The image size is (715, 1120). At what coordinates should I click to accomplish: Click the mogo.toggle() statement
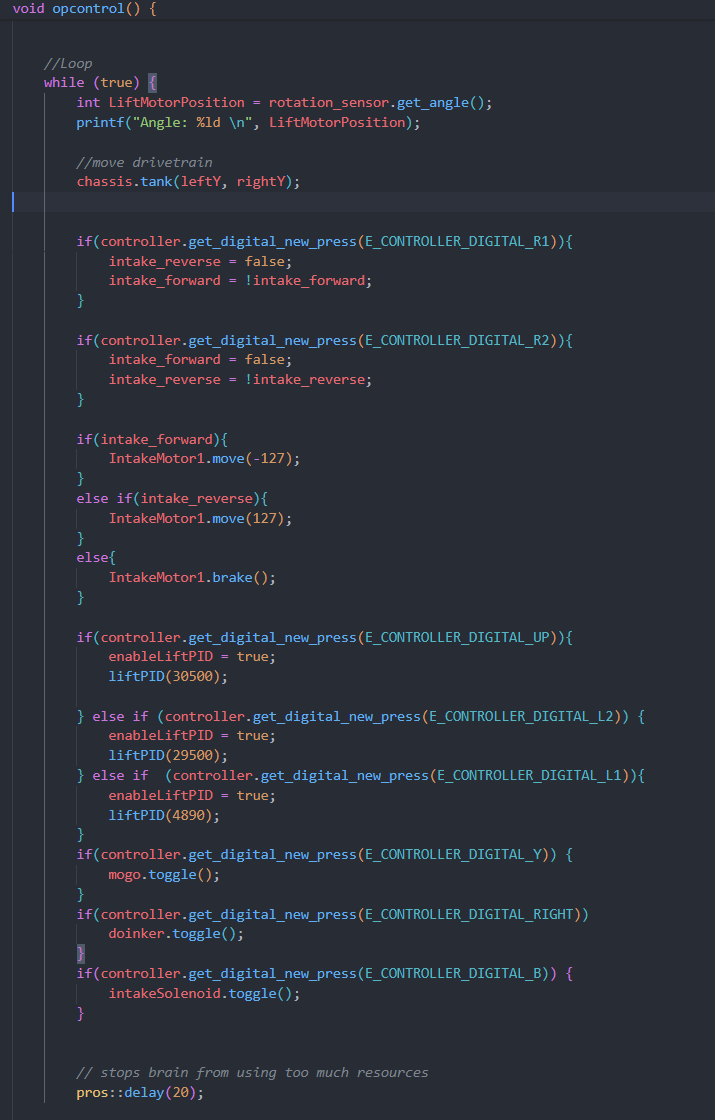point(164,874)
